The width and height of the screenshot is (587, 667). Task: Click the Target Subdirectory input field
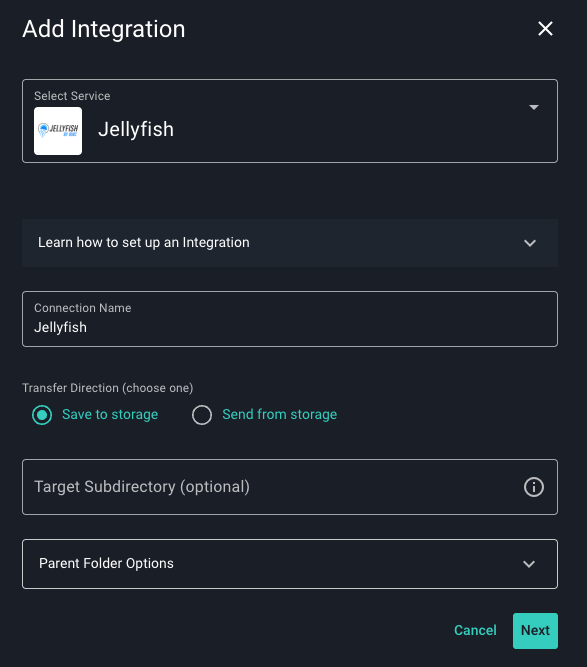click(290, 487)
